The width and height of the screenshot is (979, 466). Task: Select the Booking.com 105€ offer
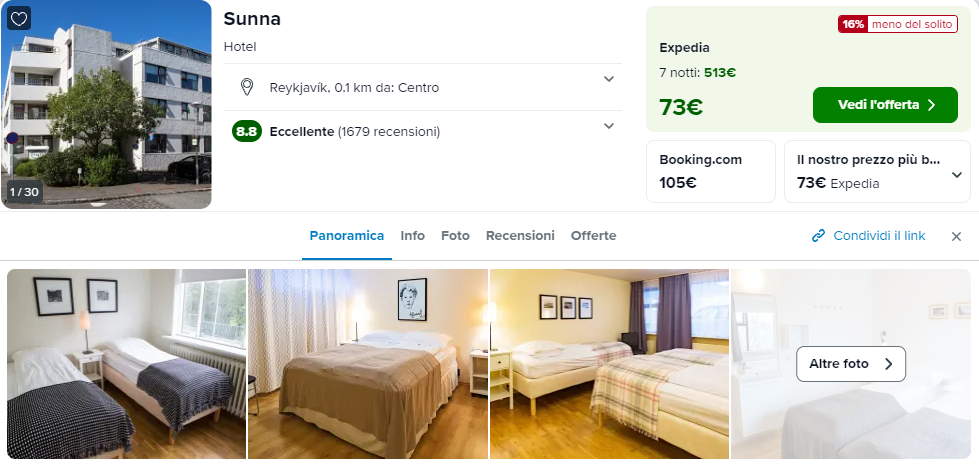point(711,172)
